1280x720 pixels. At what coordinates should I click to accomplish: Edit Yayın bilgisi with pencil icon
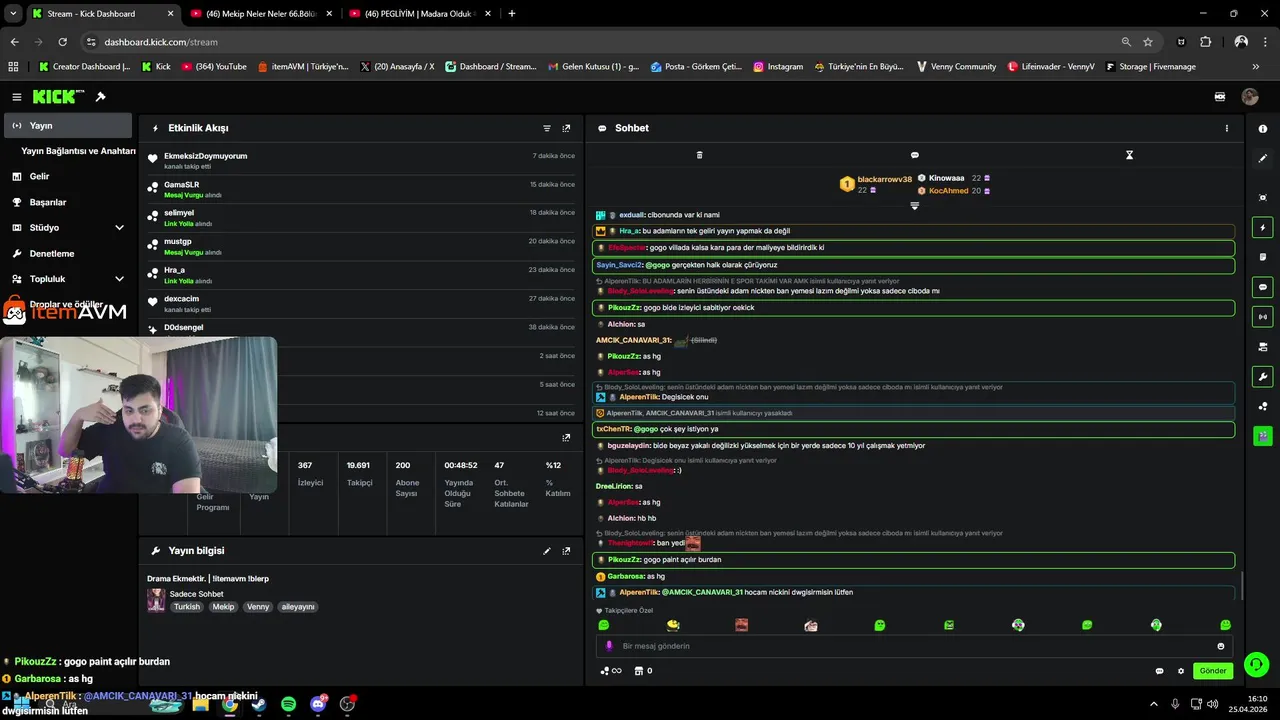tap(547, 551)
